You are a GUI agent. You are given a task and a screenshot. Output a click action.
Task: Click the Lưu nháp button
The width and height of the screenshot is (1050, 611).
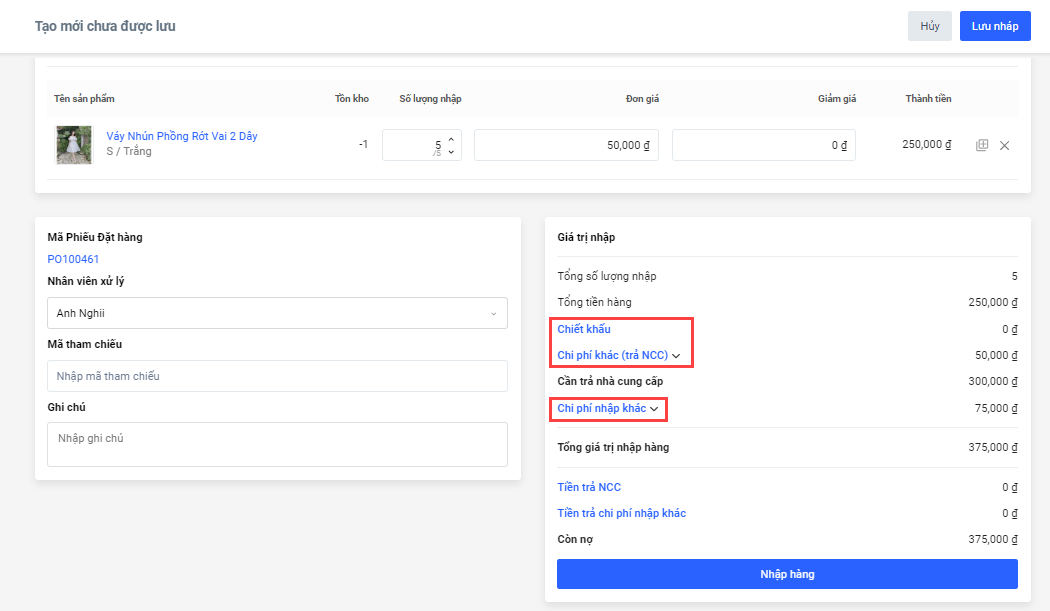[x=994, y=26]
